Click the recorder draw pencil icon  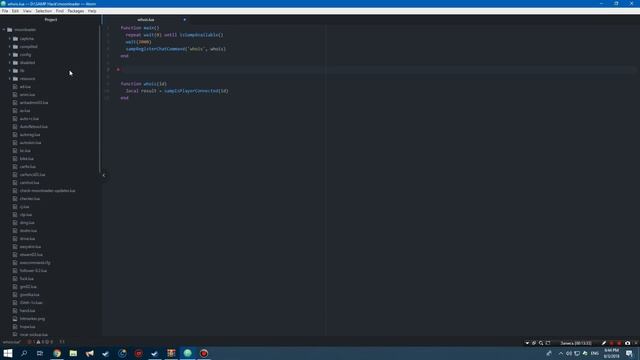604,343
